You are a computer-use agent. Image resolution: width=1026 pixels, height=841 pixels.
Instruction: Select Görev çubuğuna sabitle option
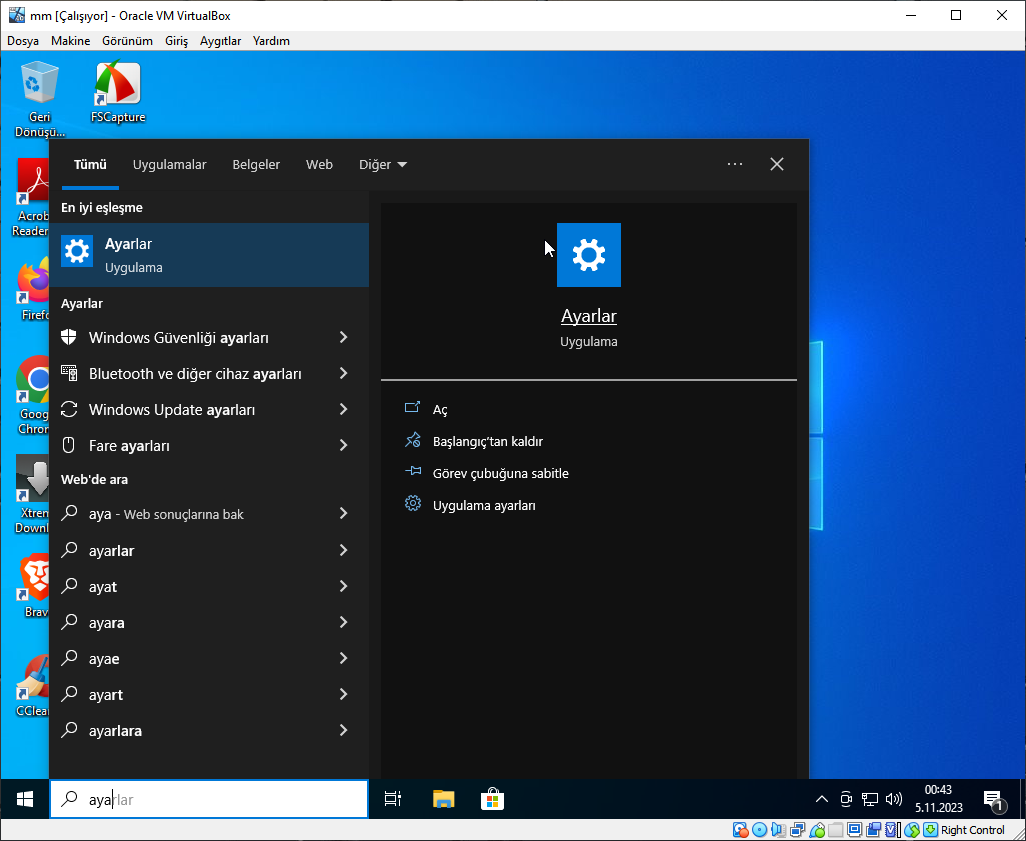point(500,474)
